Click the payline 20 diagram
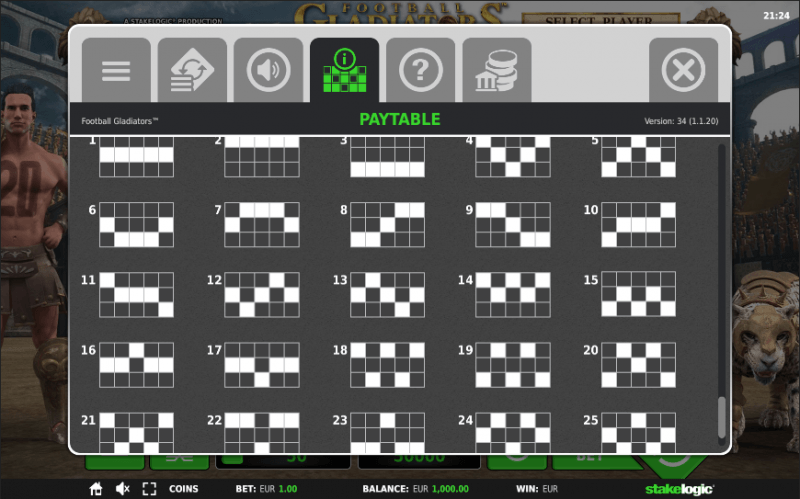 [638, 365]
